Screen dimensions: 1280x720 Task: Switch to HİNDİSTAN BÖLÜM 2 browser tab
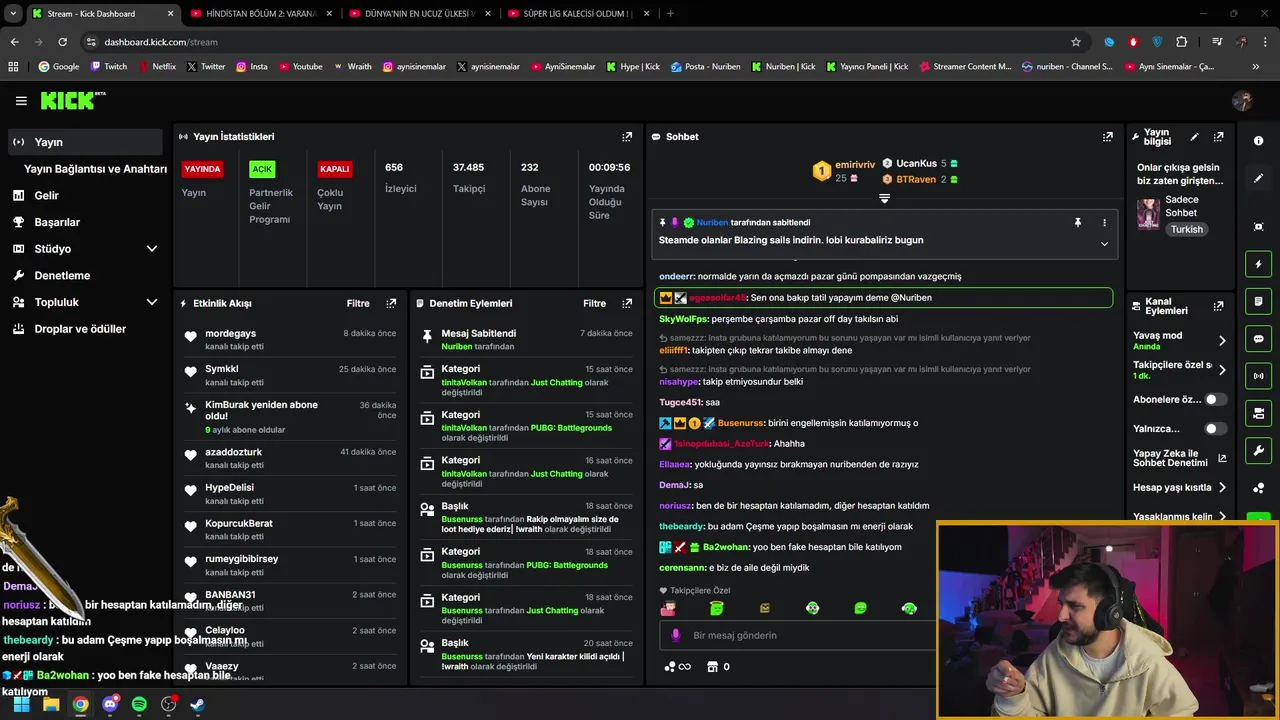(260, 14)
